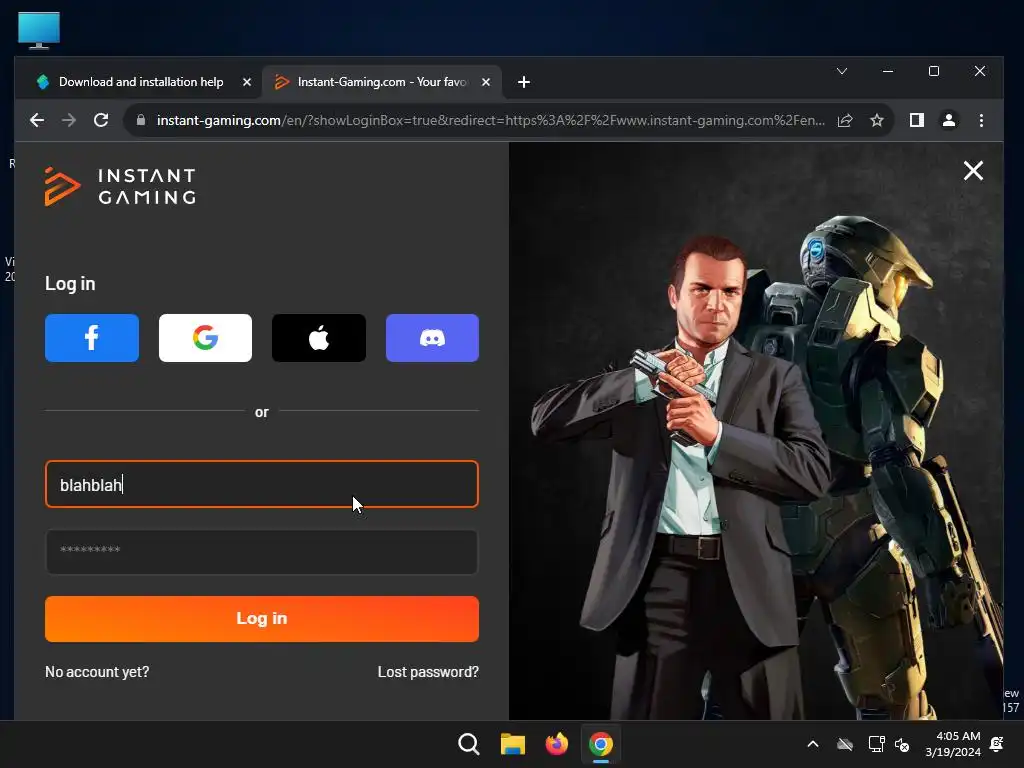
Task: Launch File Explorer from the taskbar
Action: 513,744
